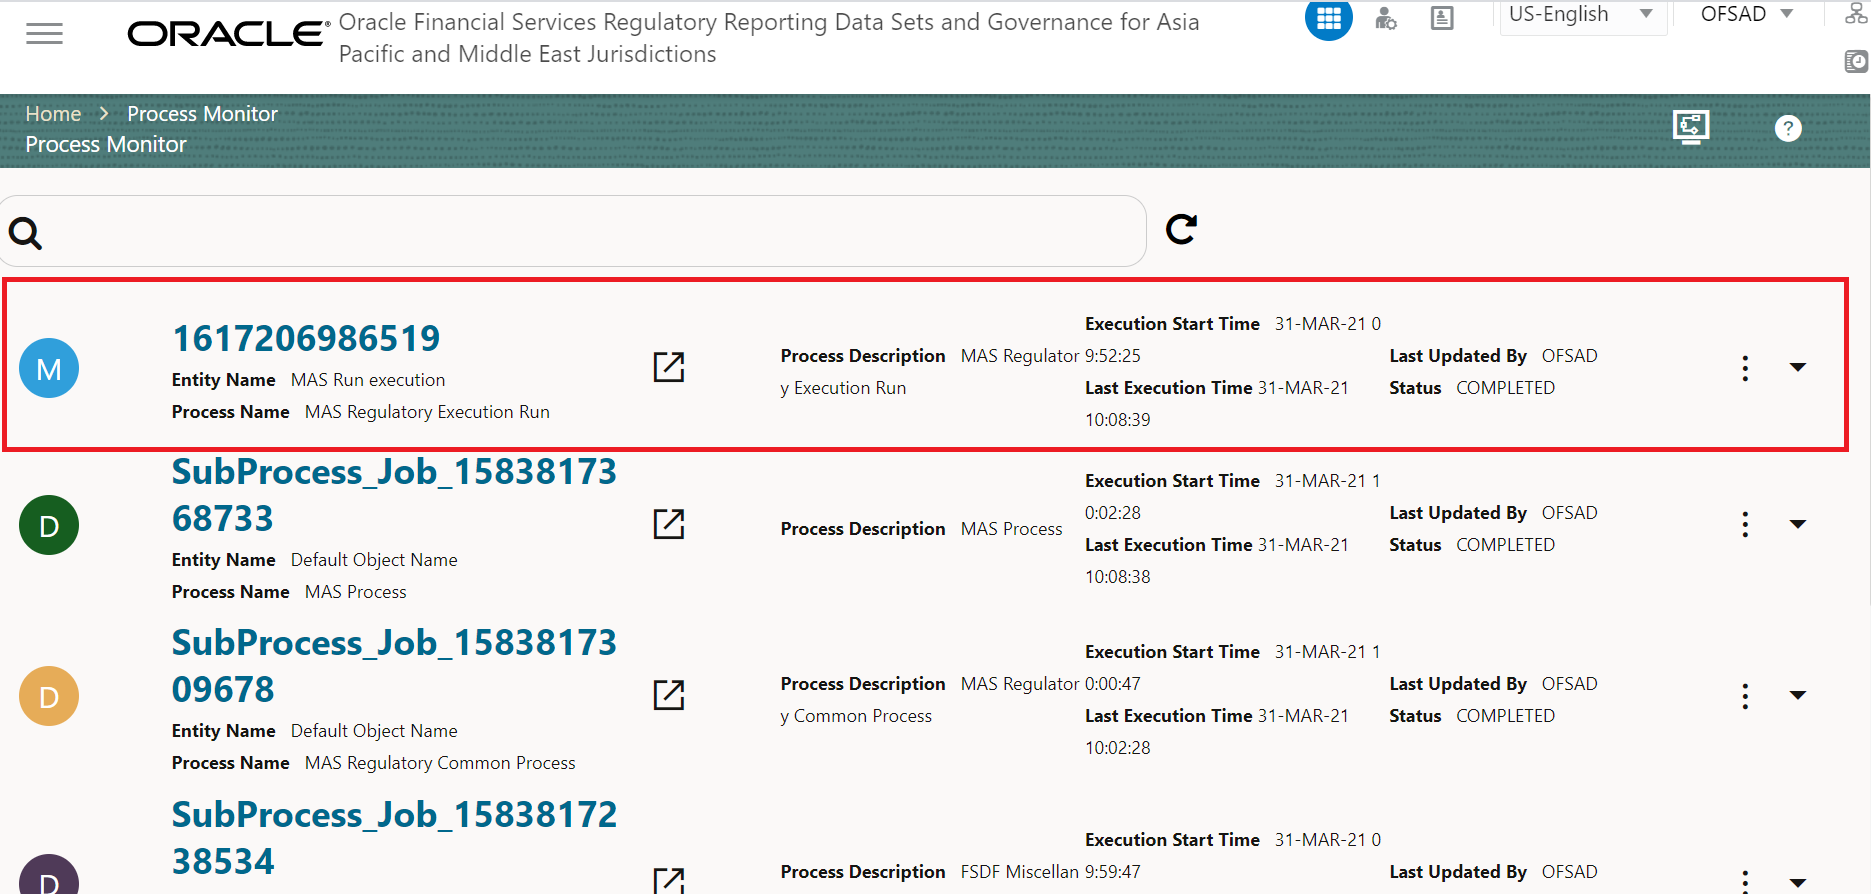The image size is (1871, 894).
Task: Select 'MAS Regulatory Execution Run' process name text
Action: pos(427,412)
